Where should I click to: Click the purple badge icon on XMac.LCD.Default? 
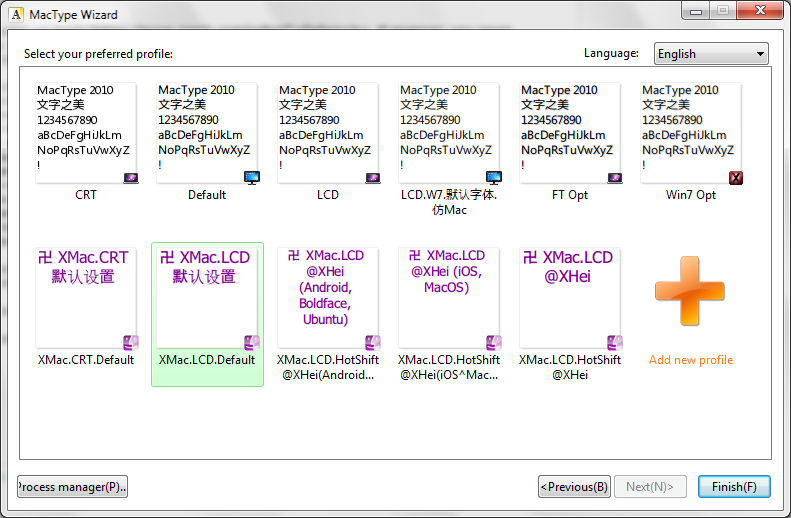coord(252,343)
